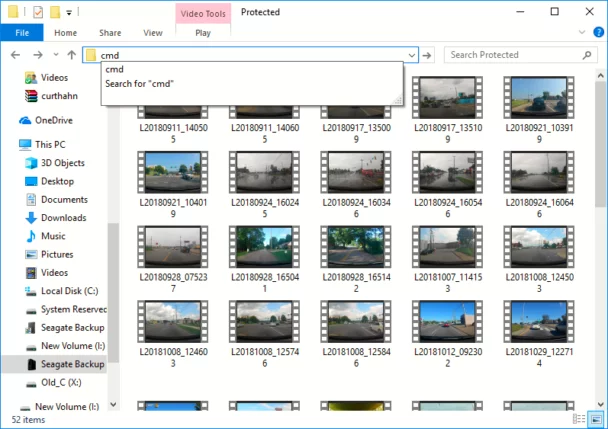This screenshot has height=429, width=608.
Task: Select OneDrive in the navigation pane
Action: click(54, 120)
